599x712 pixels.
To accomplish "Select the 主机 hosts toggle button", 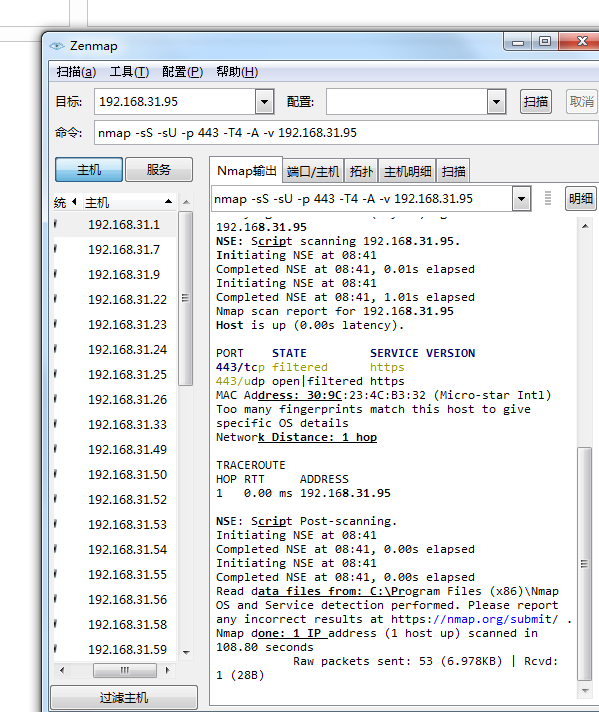I will 89,169.
